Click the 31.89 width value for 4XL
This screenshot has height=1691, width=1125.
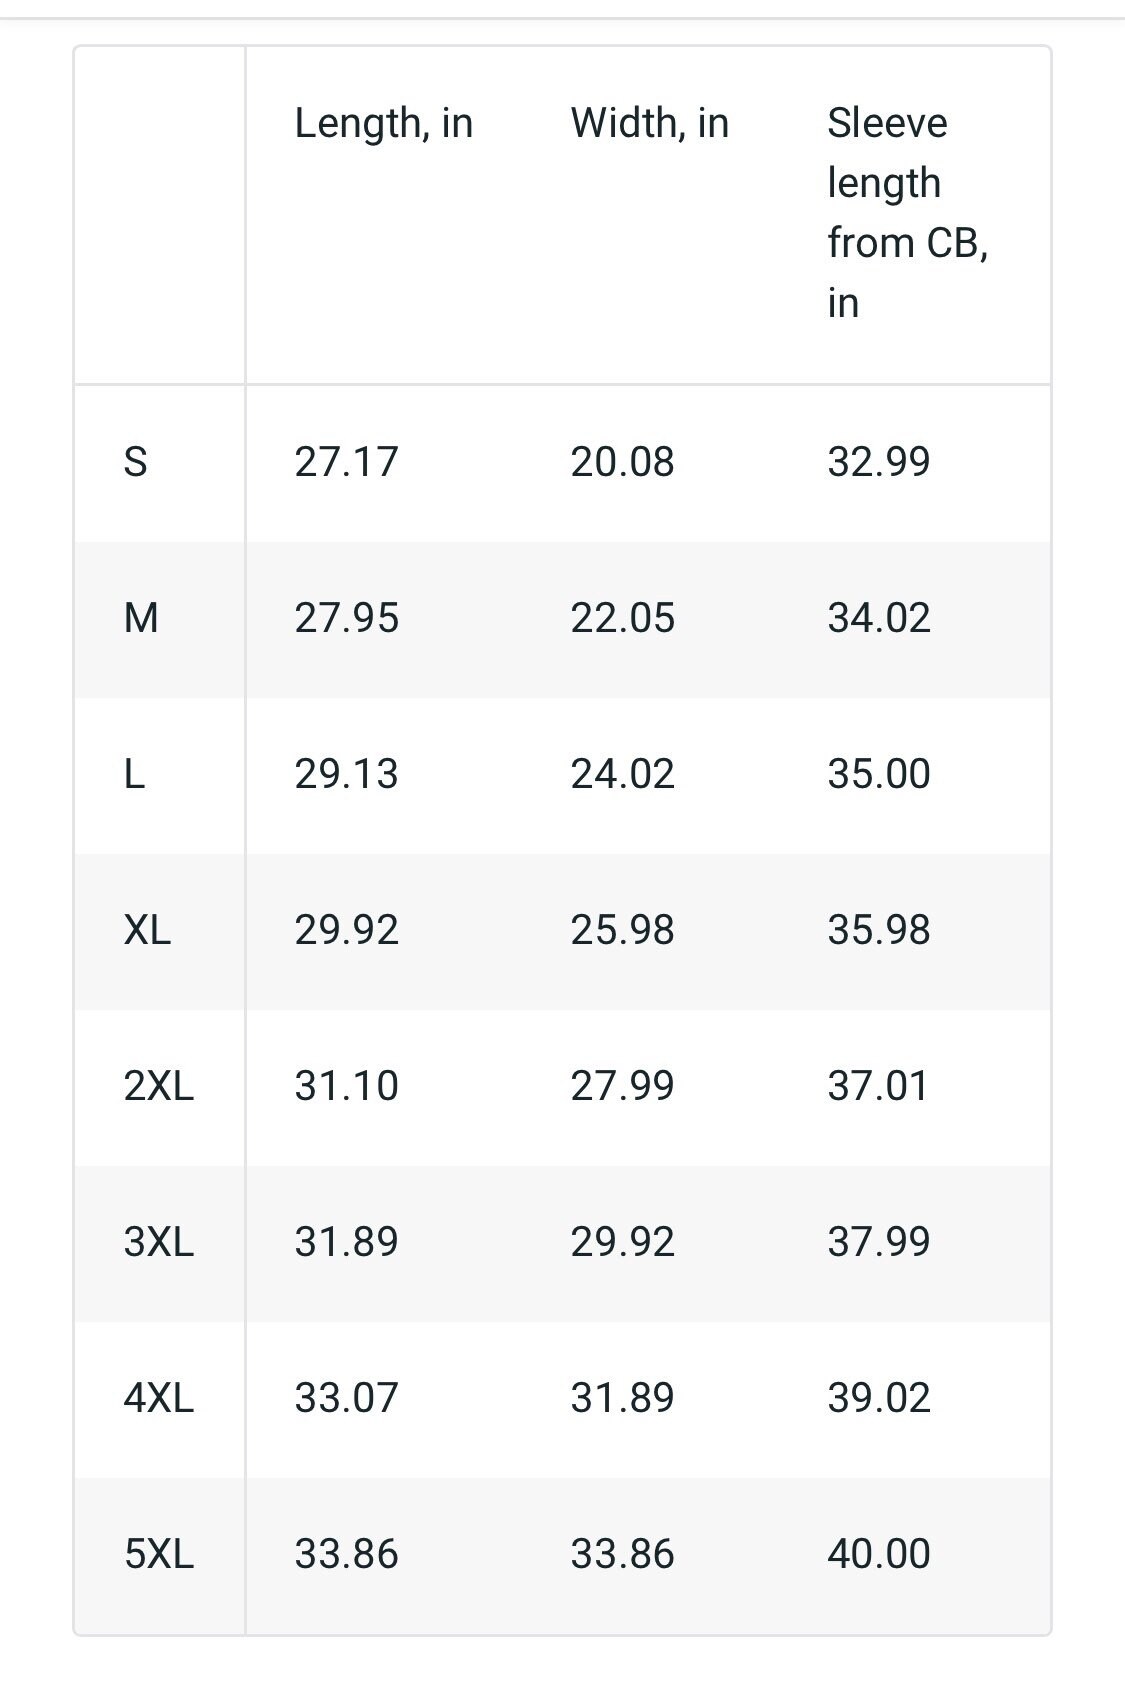622,1398
